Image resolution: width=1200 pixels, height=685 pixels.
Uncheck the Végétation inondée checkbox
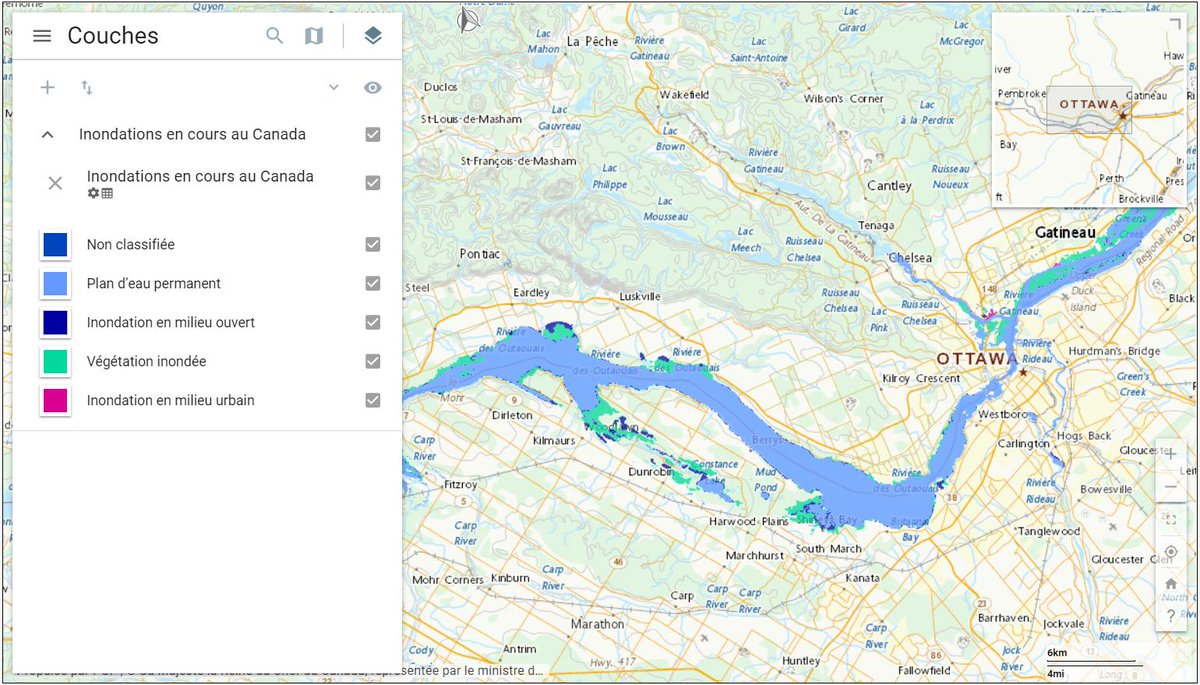pyautogui.click(x=373, y=361)
